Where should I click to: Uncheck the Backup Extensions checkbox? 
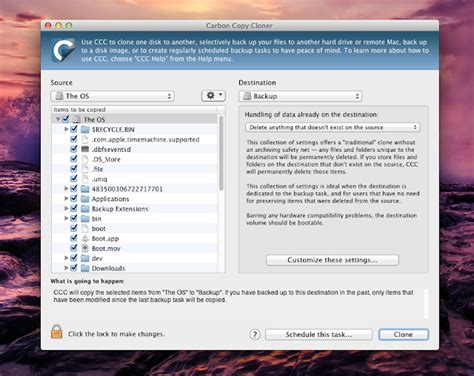point(74,208)
